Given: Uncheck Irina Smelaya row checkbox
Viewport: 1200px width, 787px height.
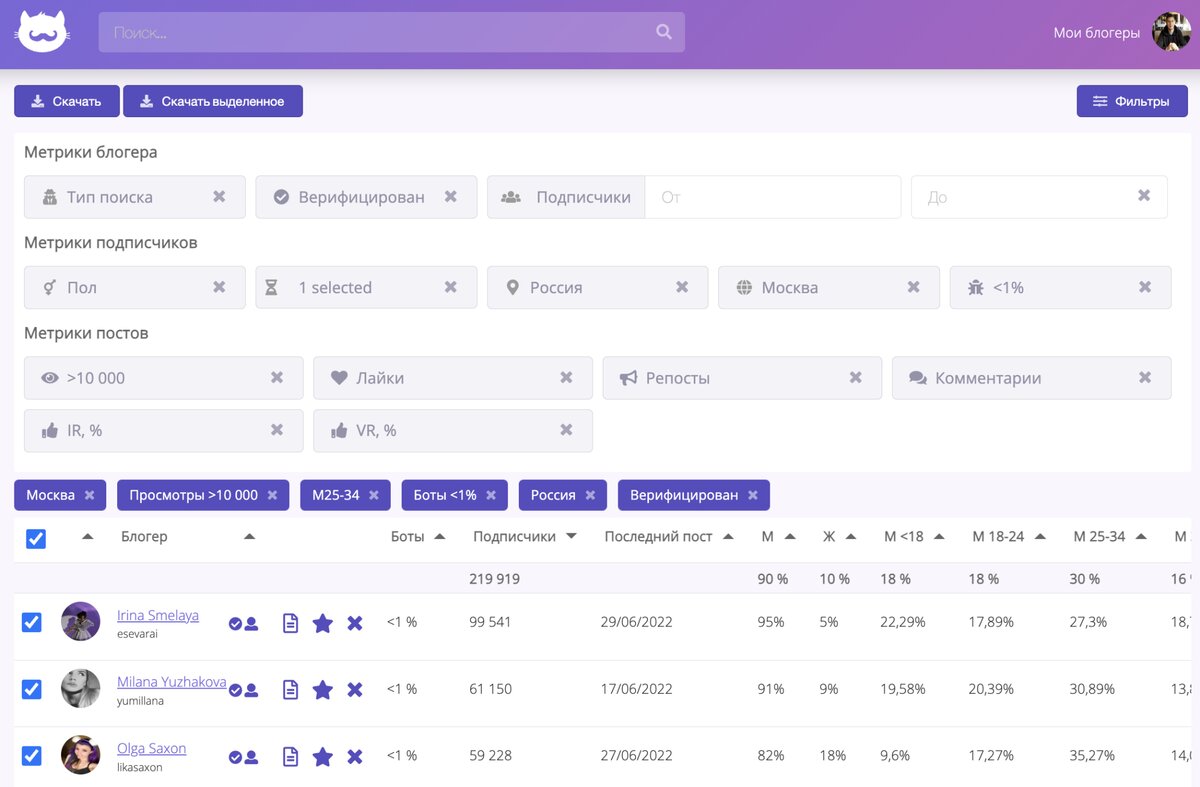Looking at the screenshot, I should pos(32,622).
